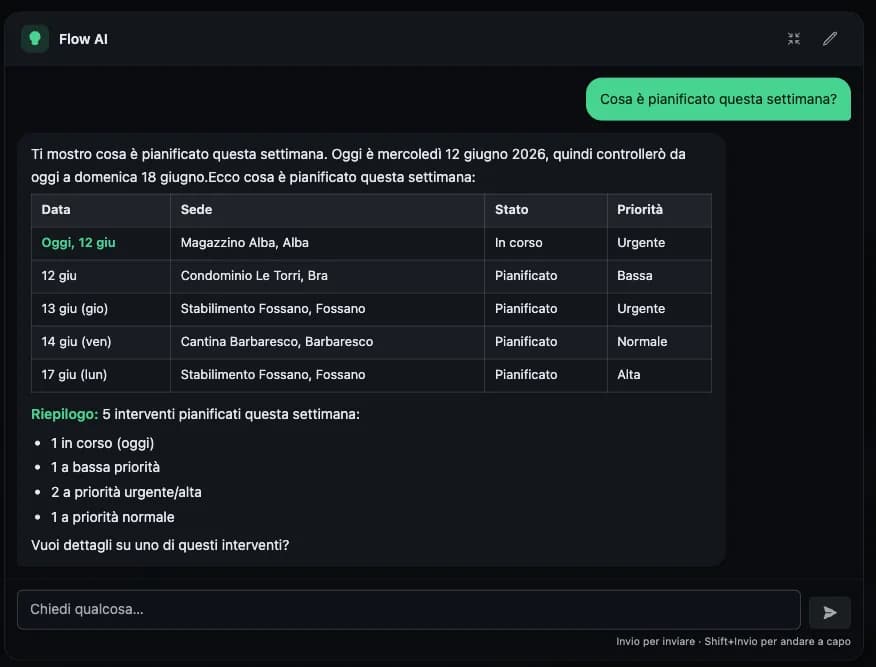876x667 pixels.
Task: Click the hint 'Invio per inviare' text
Action: pos(655,641)
